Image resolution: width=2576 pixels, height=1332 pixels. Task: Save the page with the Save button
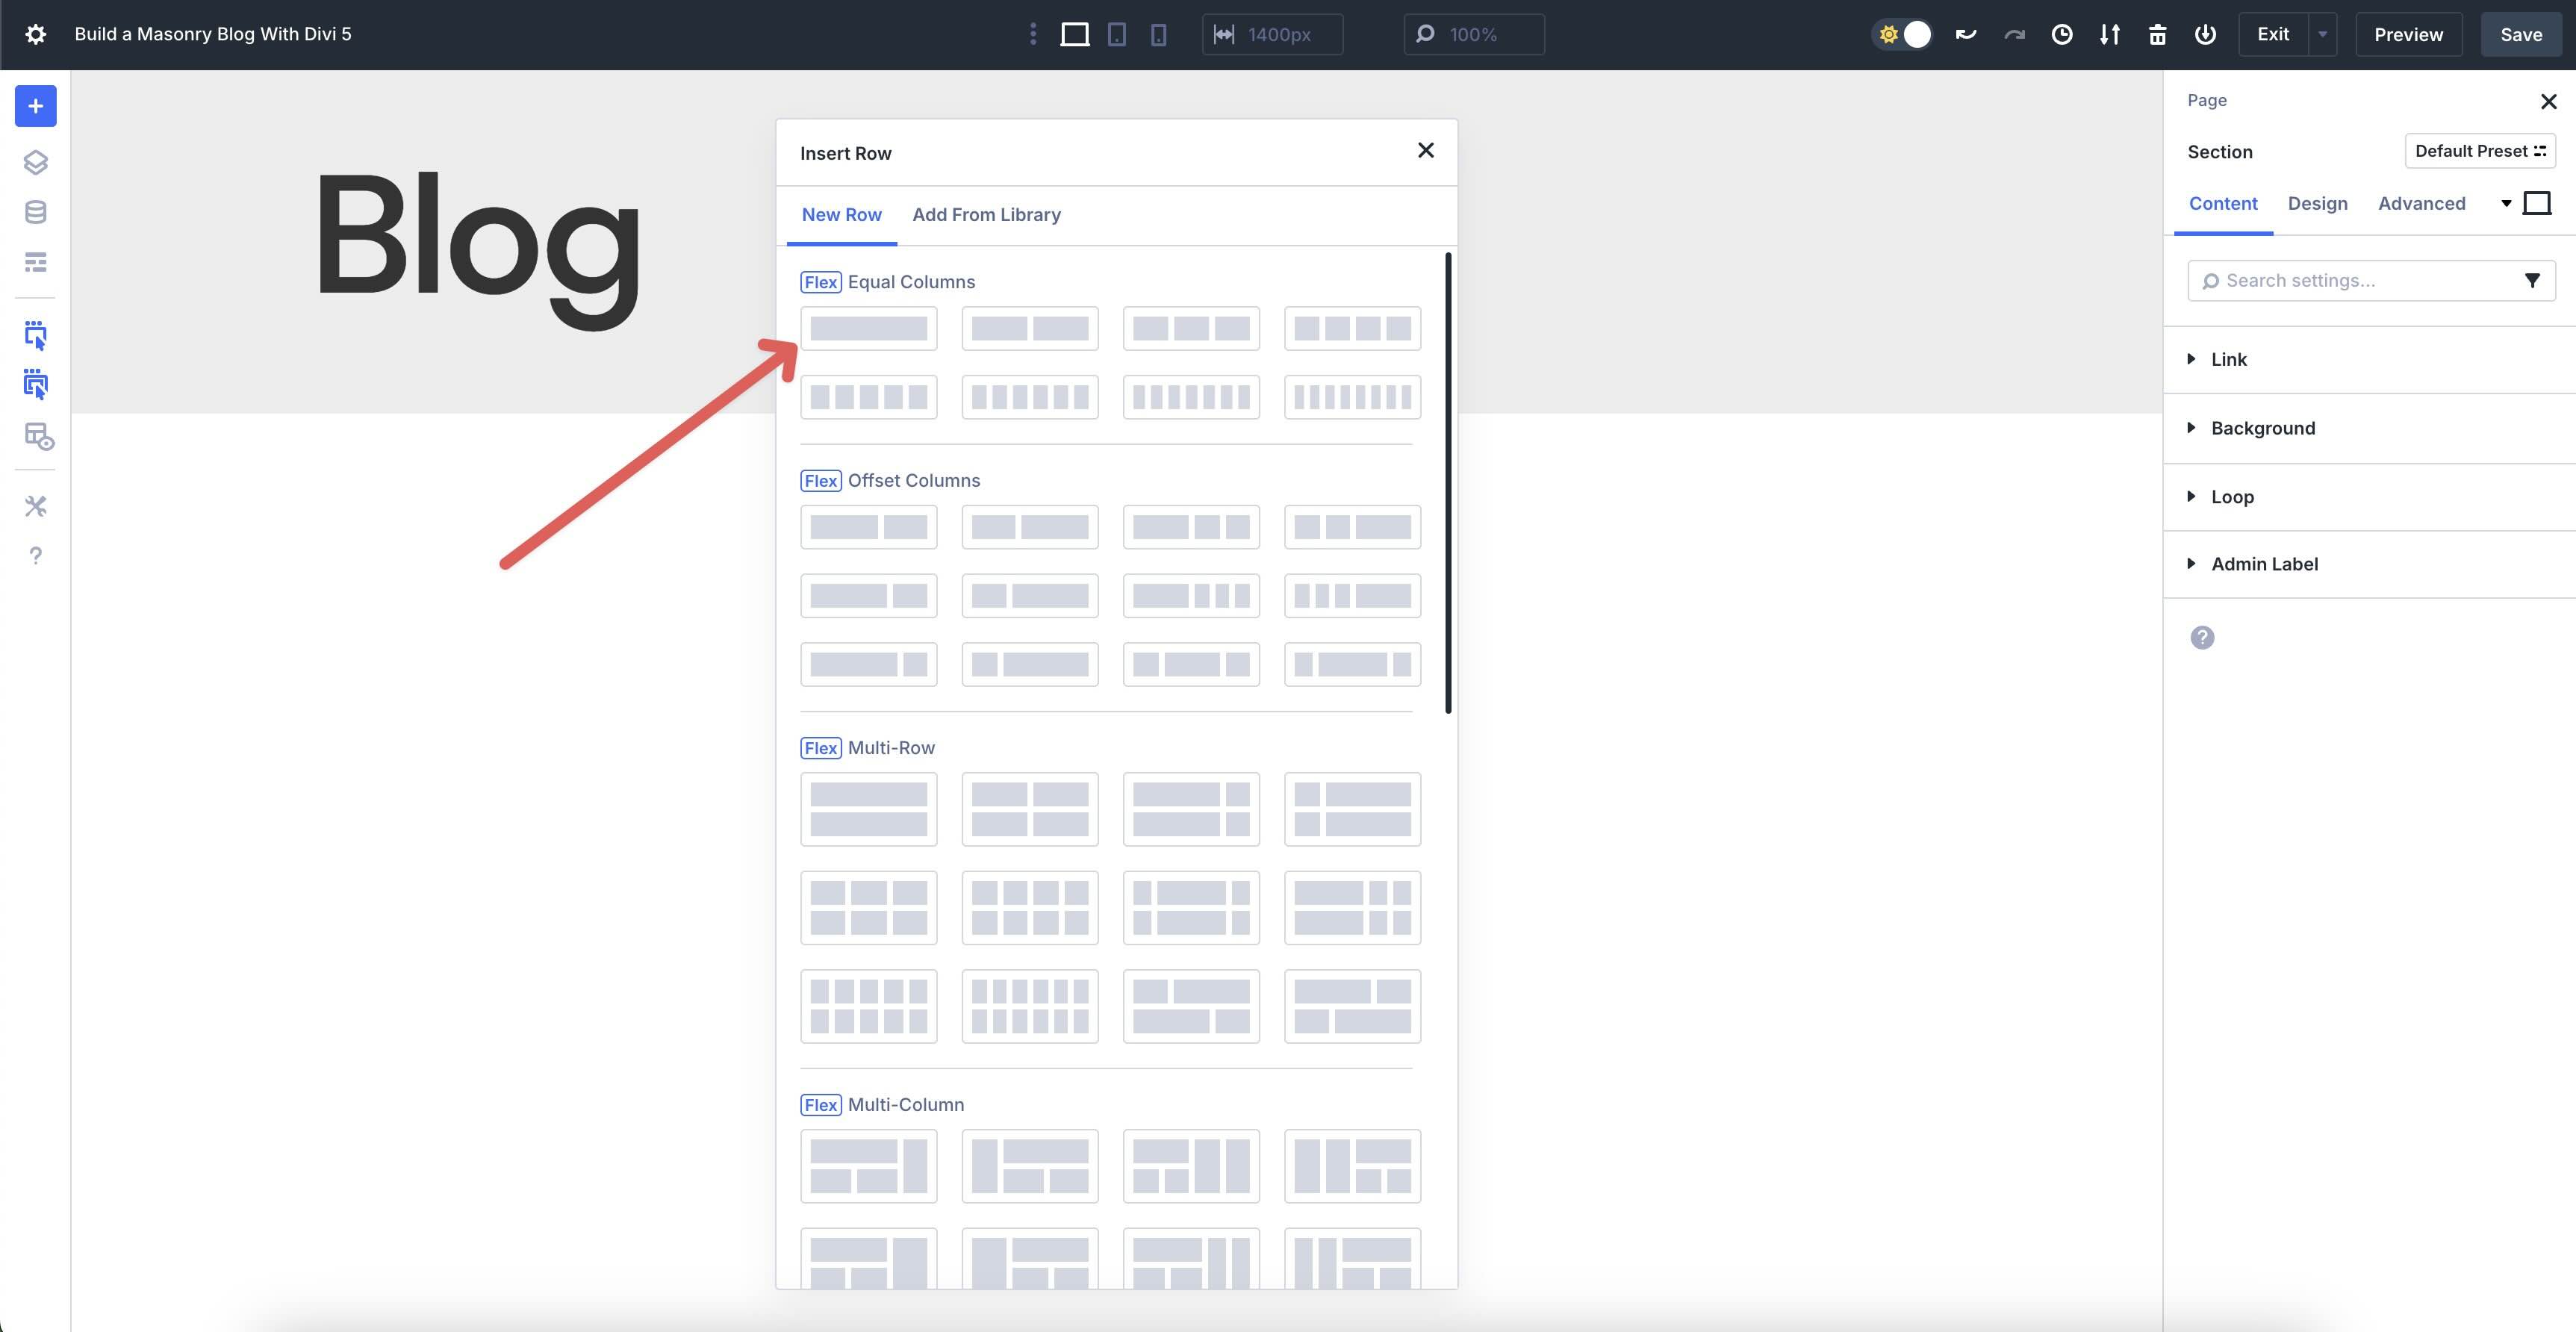coord(2521,33)
